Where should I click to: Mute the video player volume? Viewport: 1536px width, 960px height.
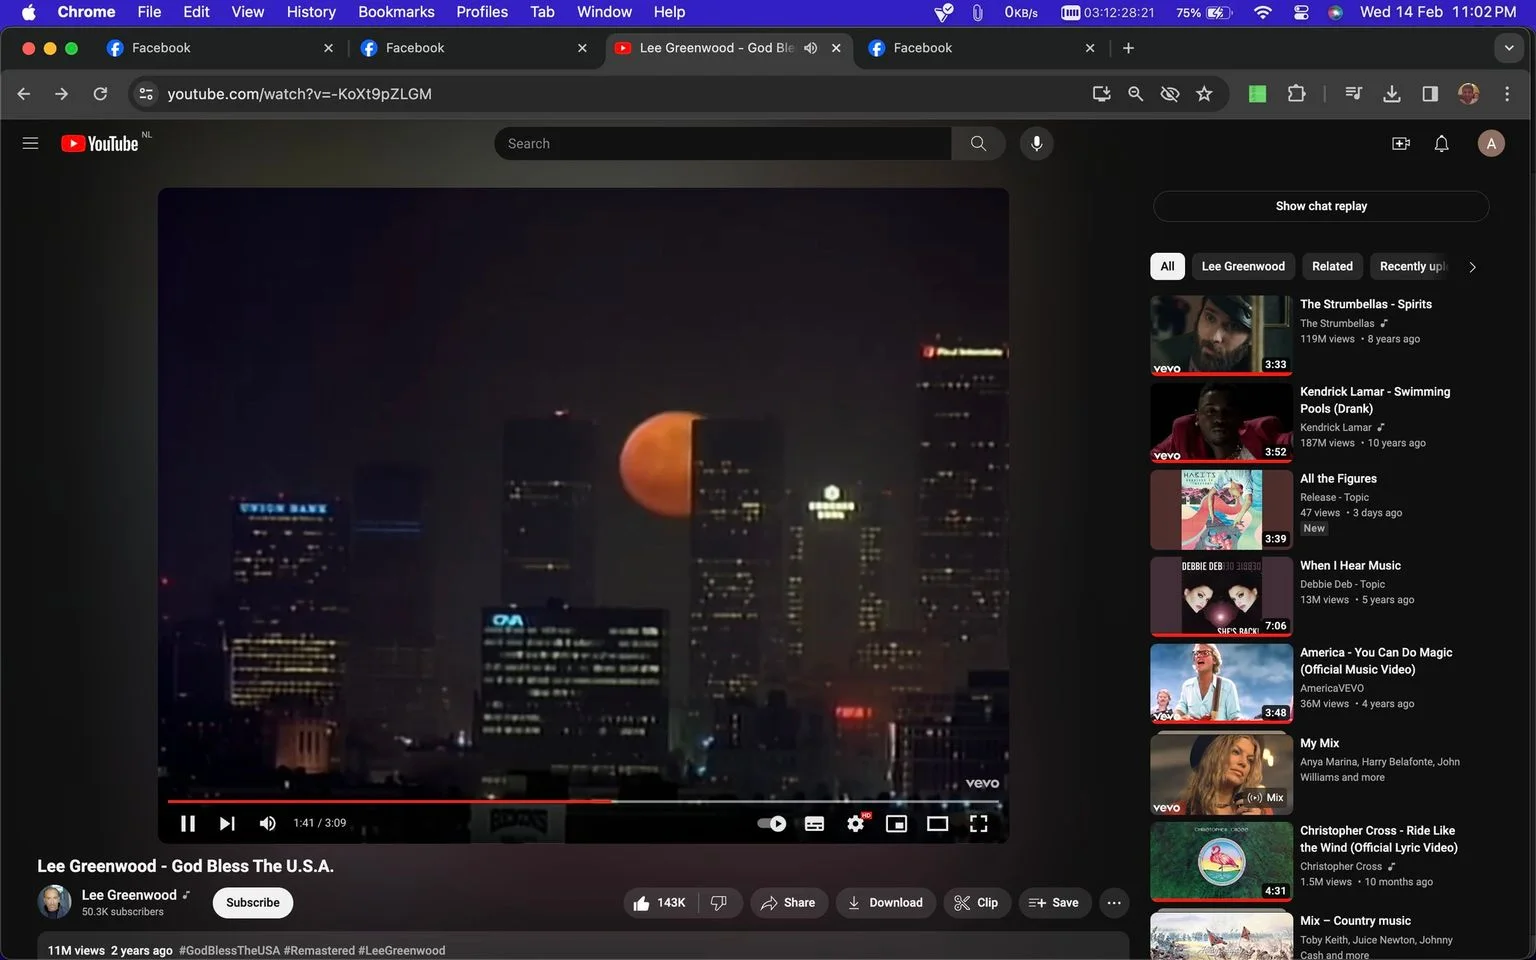click(267, 823)
